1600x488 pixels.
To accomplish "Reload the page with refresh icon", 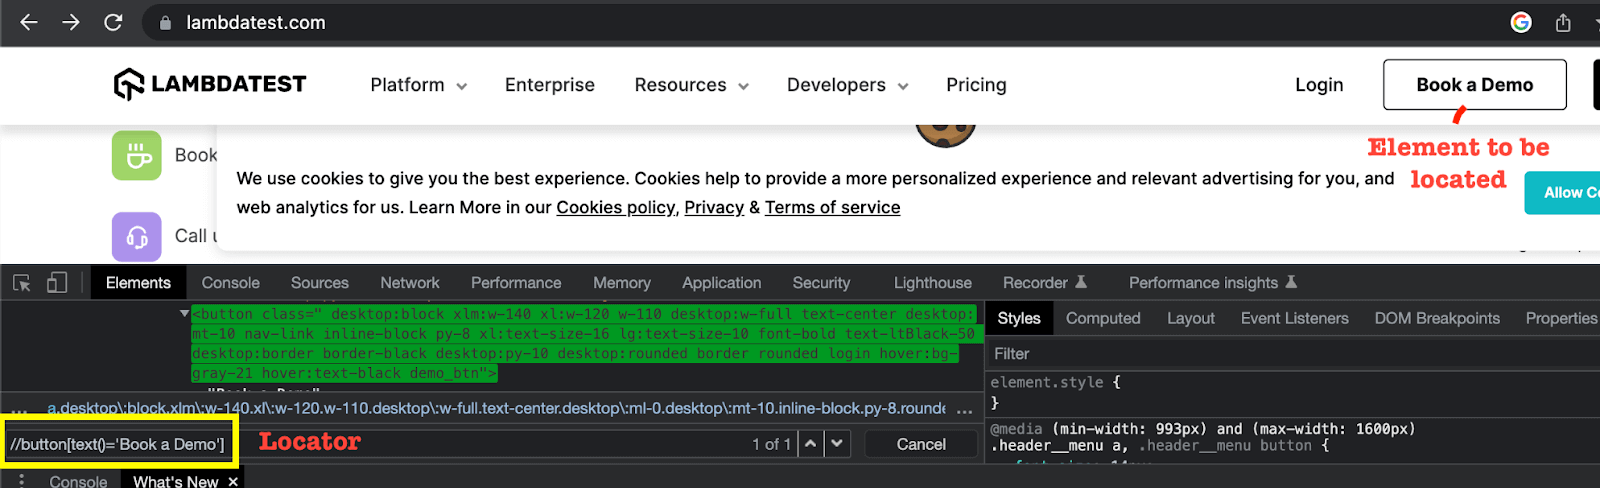I will point(113,22).
